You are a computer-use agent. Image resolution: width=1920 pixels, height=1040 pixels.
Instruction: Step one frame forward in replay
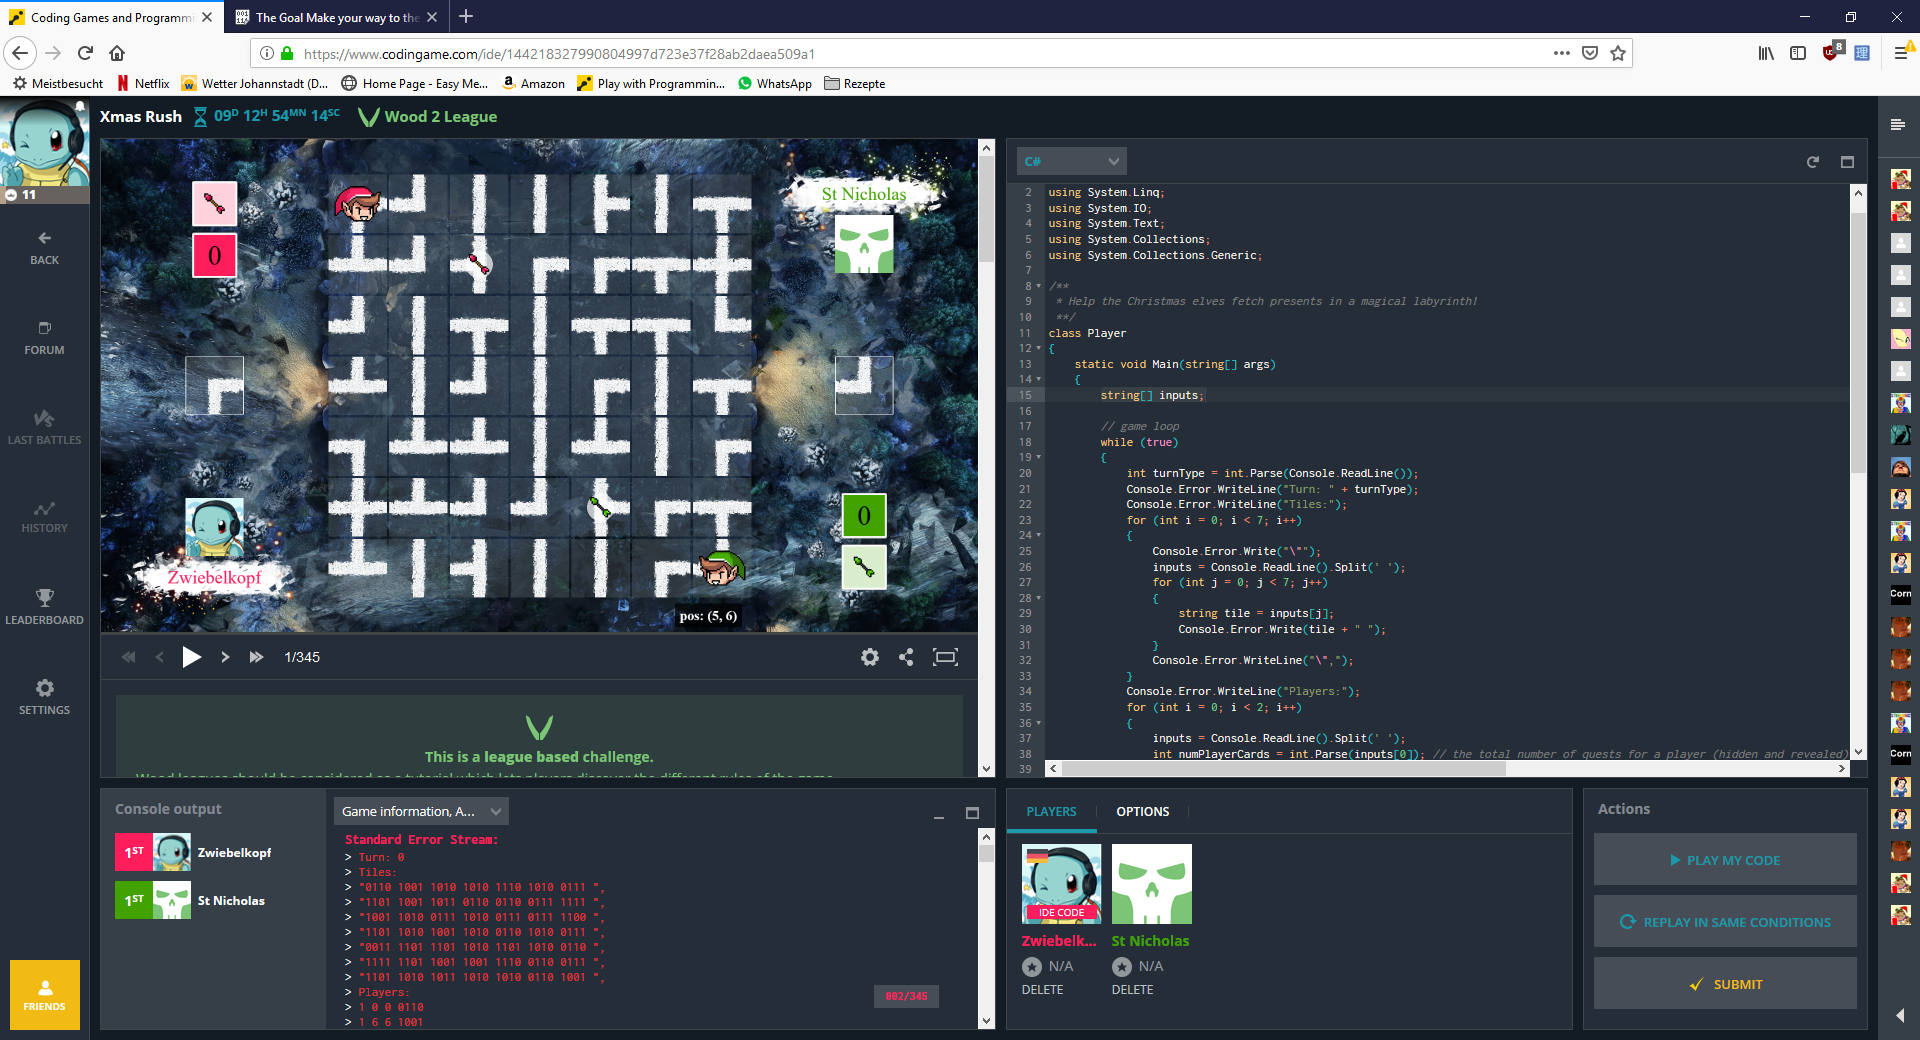(225, 657)
